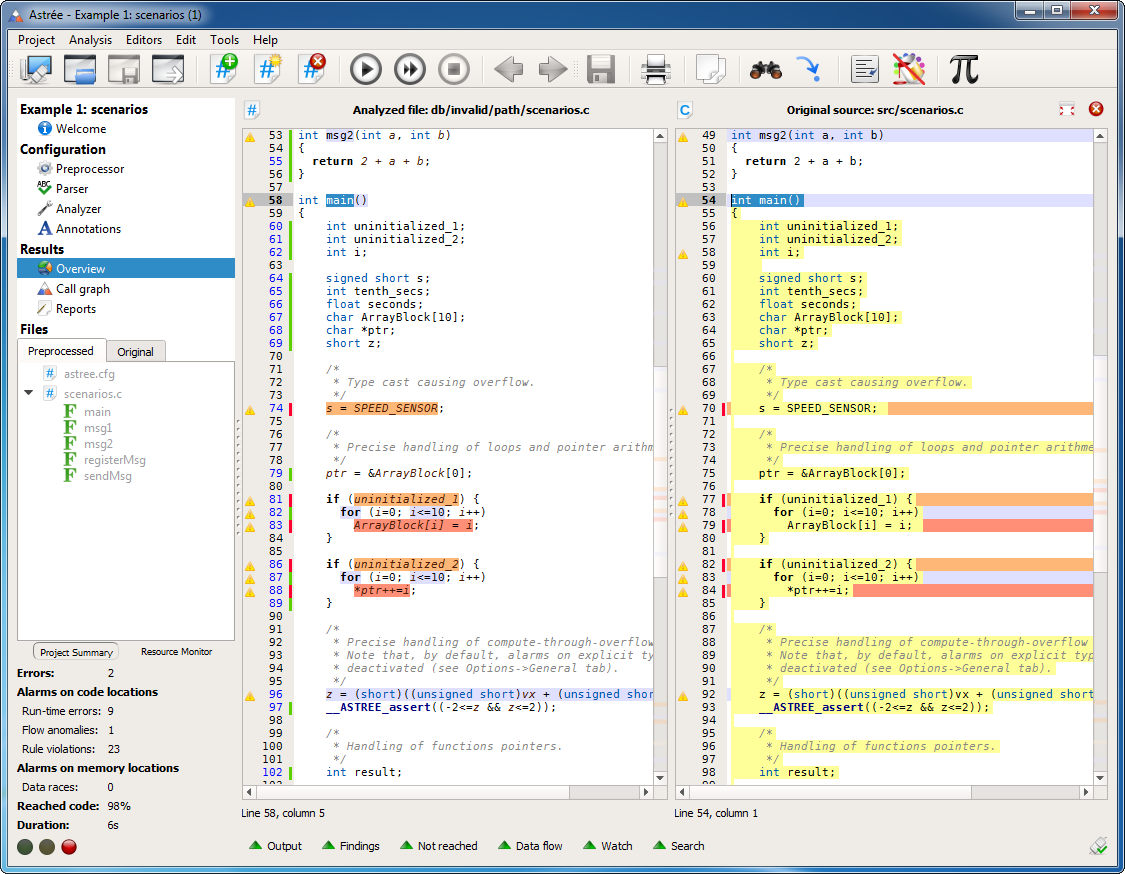Open the Annotations configuration
This screenshot has height=874, width=1125.
click(88, 229)
